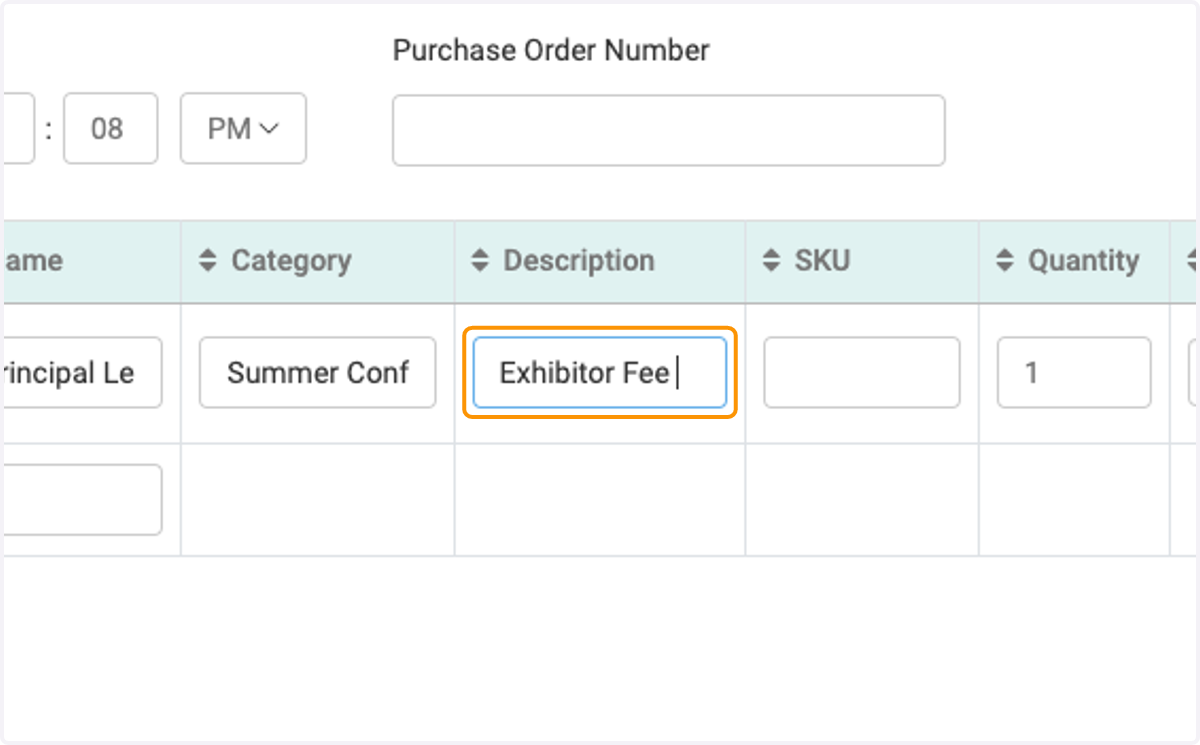Viewport: 1200px width, 745px height.
Task: Select the SKU column header text
Action: 822,261
